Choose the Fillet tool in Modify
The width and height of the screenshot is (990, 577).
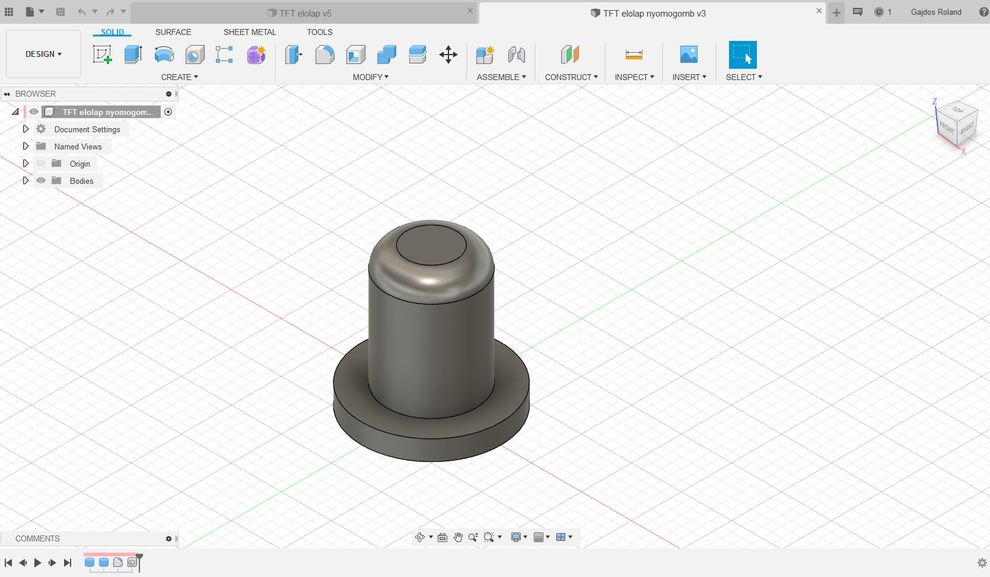(325, 55)
